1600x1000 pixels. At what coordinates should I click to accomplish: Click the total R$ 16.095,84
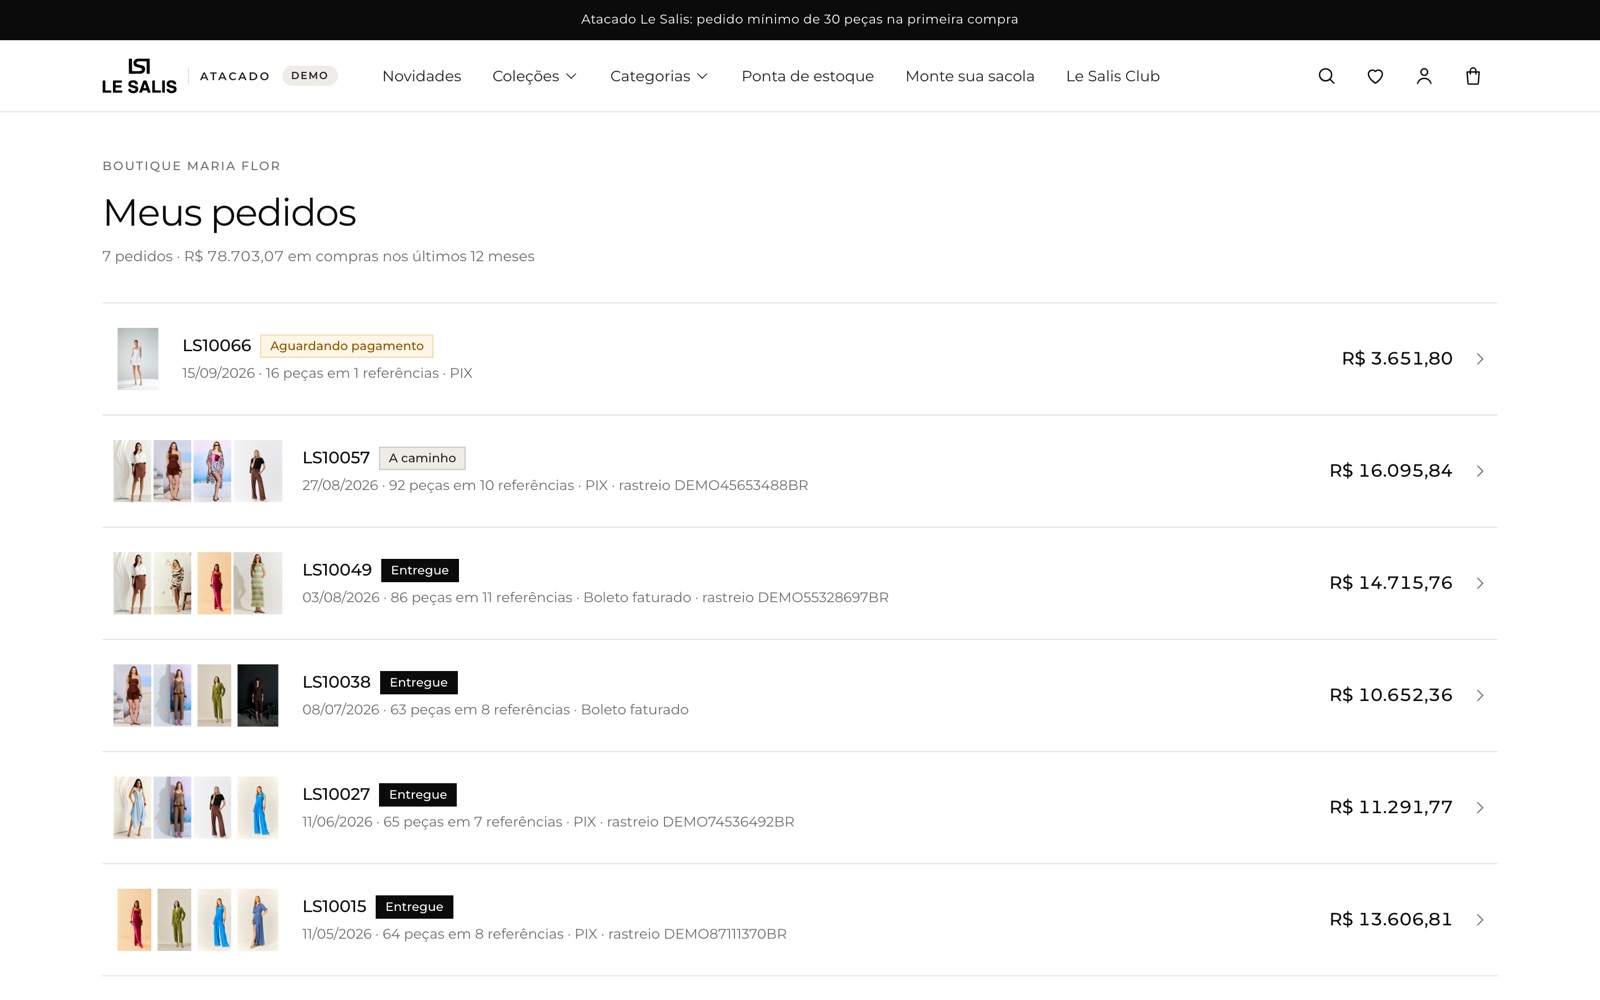(x=1391, y=470)
